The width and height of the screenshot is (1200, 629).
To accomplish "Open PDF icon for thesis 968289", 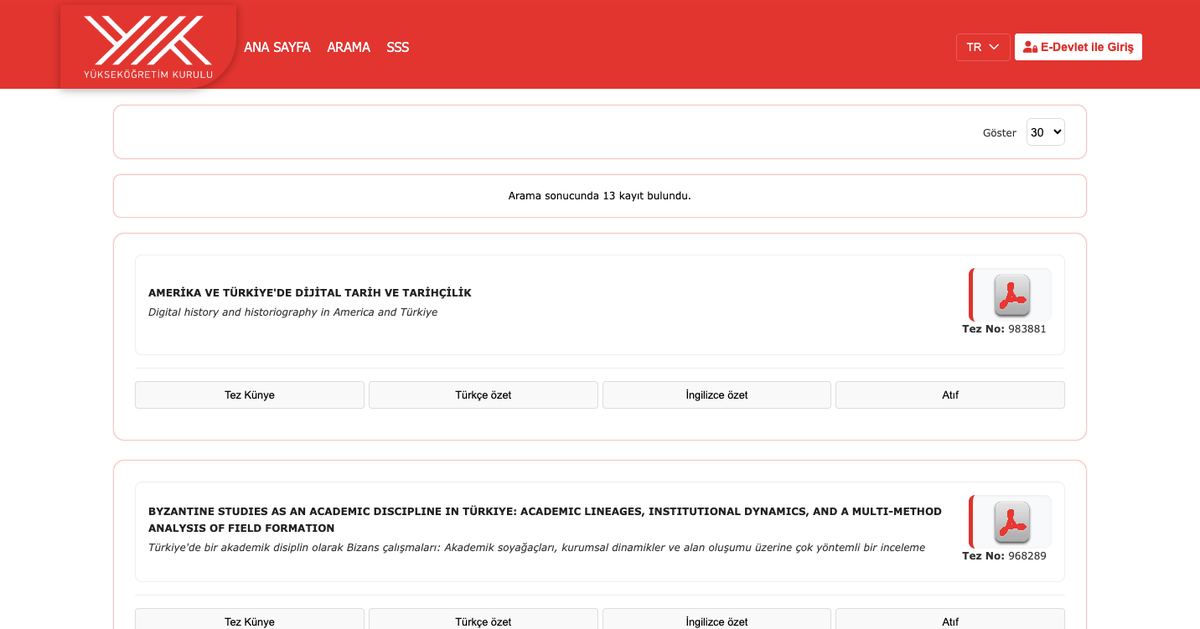I will point(1012,522).
